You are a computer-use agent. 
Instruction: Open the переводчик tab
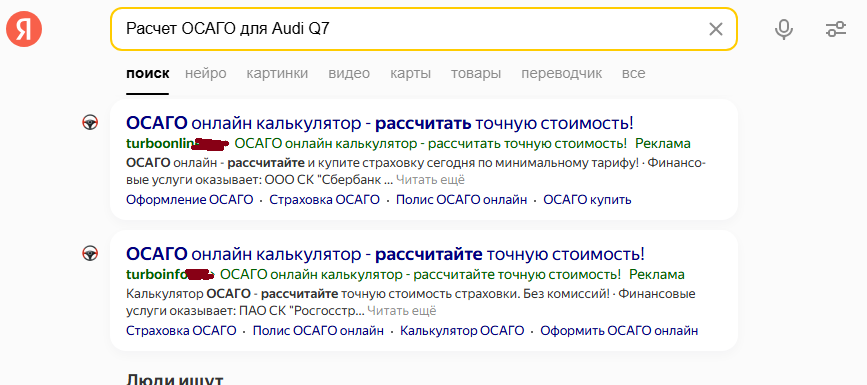point(562,74)
